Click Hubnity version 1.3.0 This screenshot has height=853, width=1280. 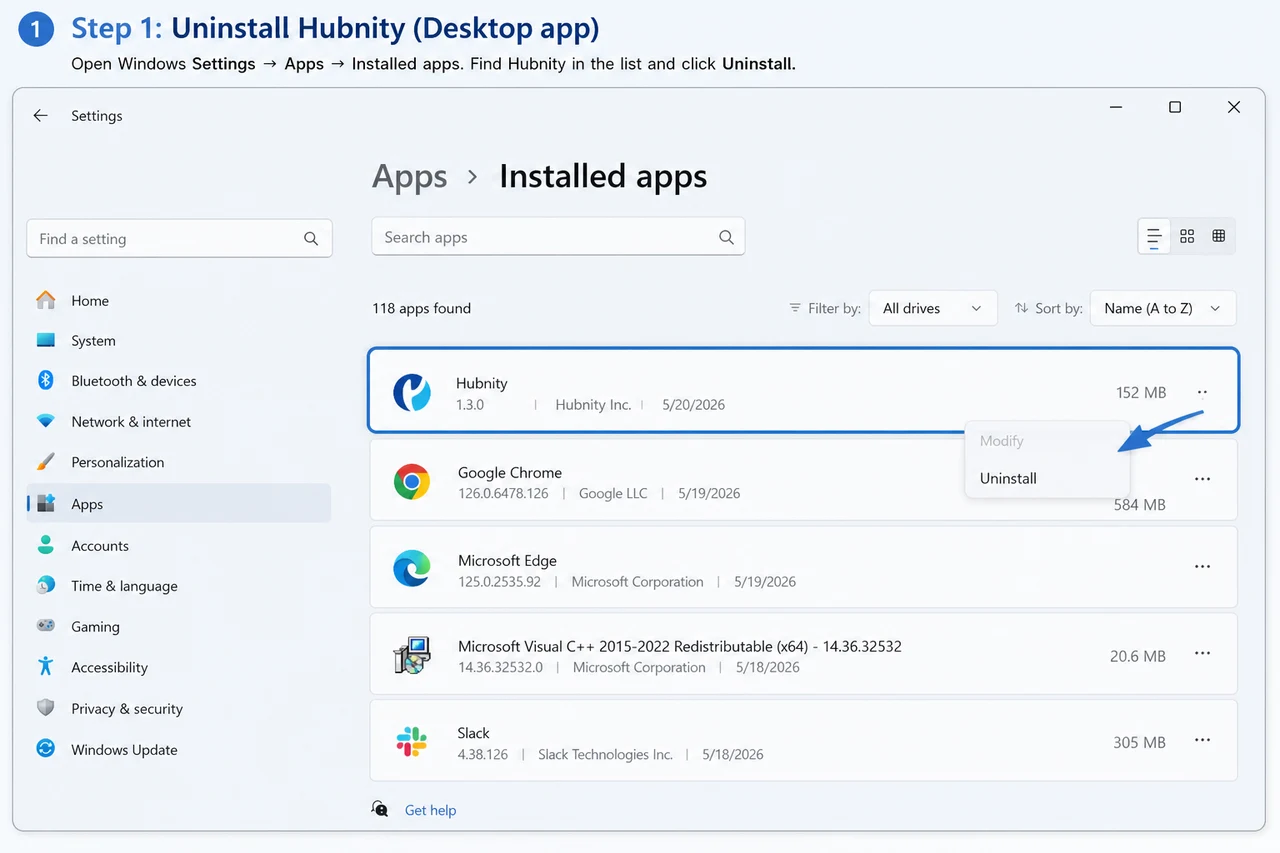coord(470,405)
